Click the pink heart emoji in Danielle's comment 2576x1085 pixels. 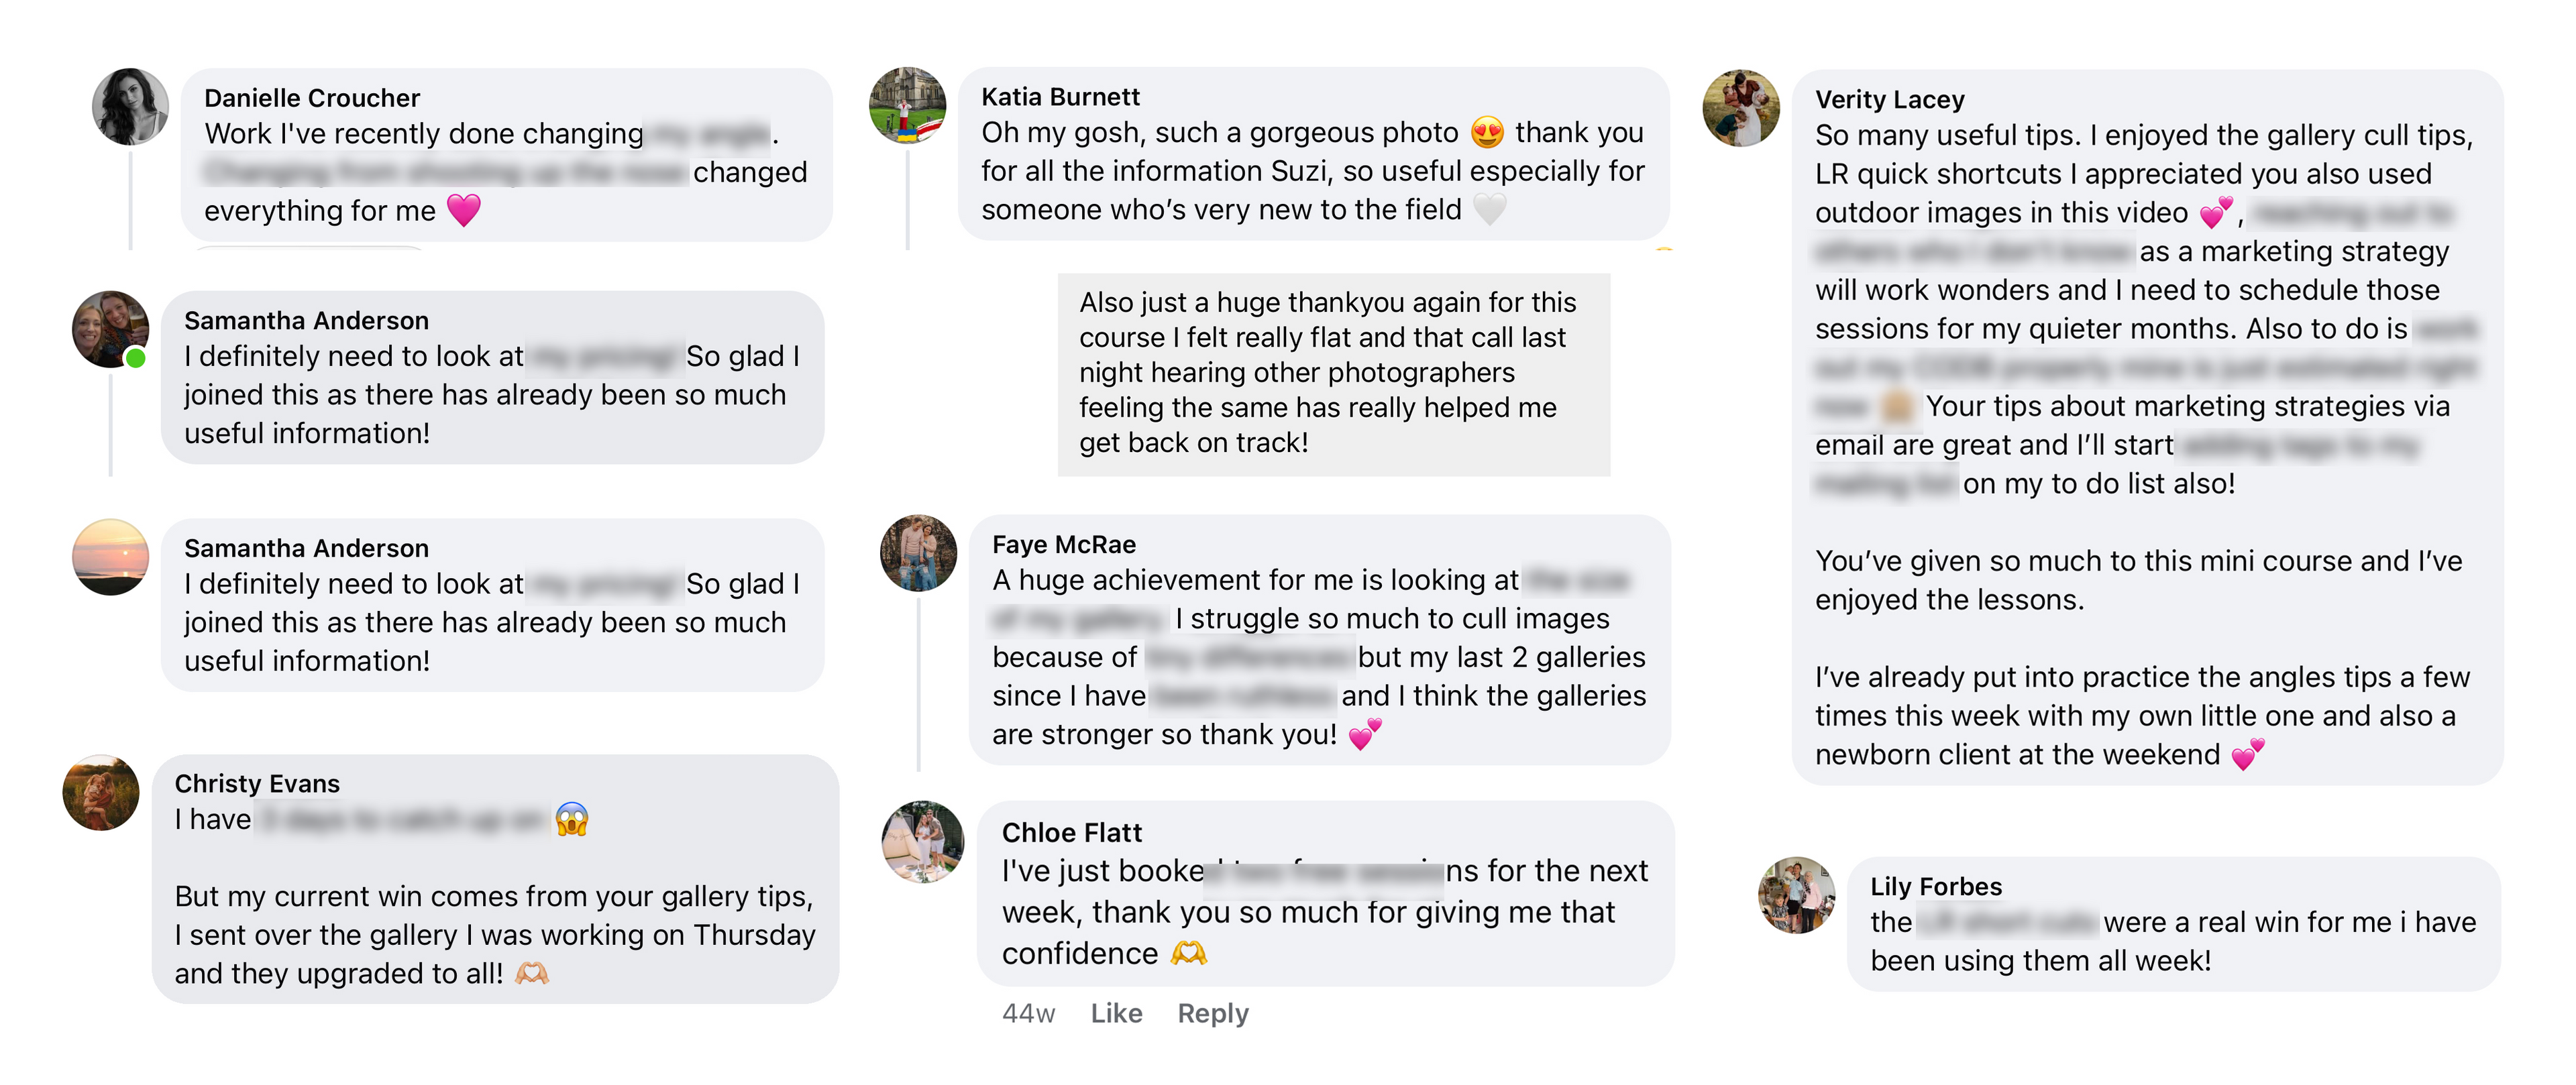(463, 210)
